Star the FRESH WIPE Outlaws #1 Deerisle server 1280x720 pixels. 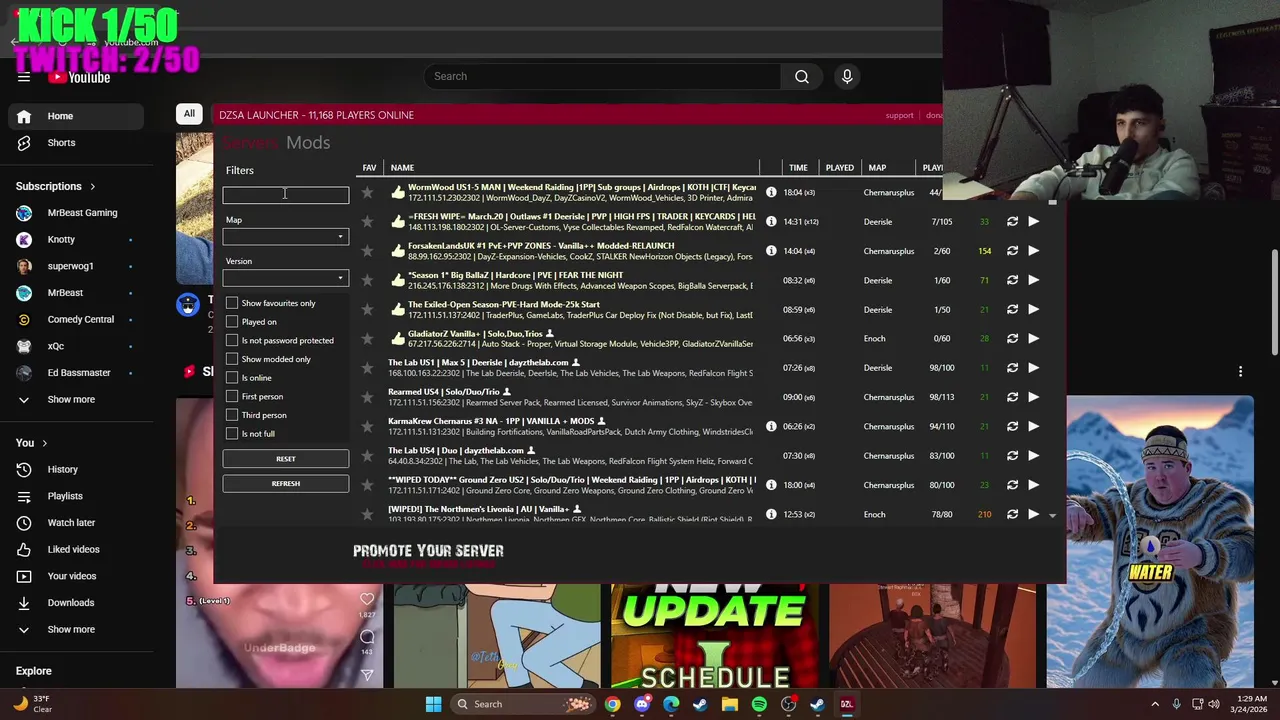pos(367,221)
